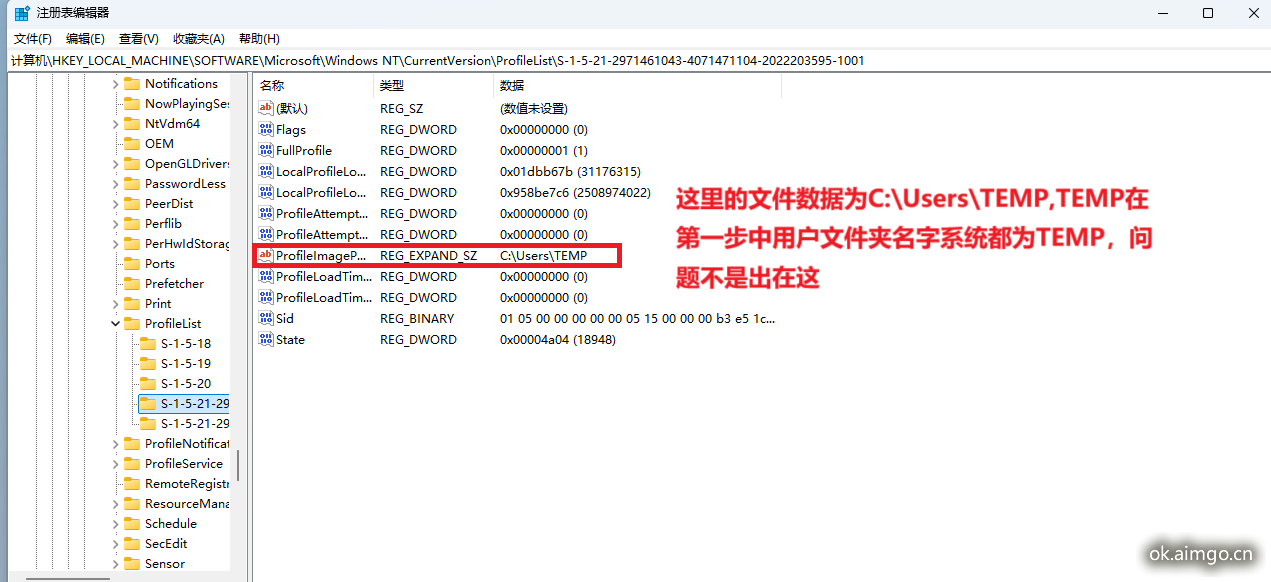Click the highlighted S-1-5-21-29 folder icon

point(147,404)
